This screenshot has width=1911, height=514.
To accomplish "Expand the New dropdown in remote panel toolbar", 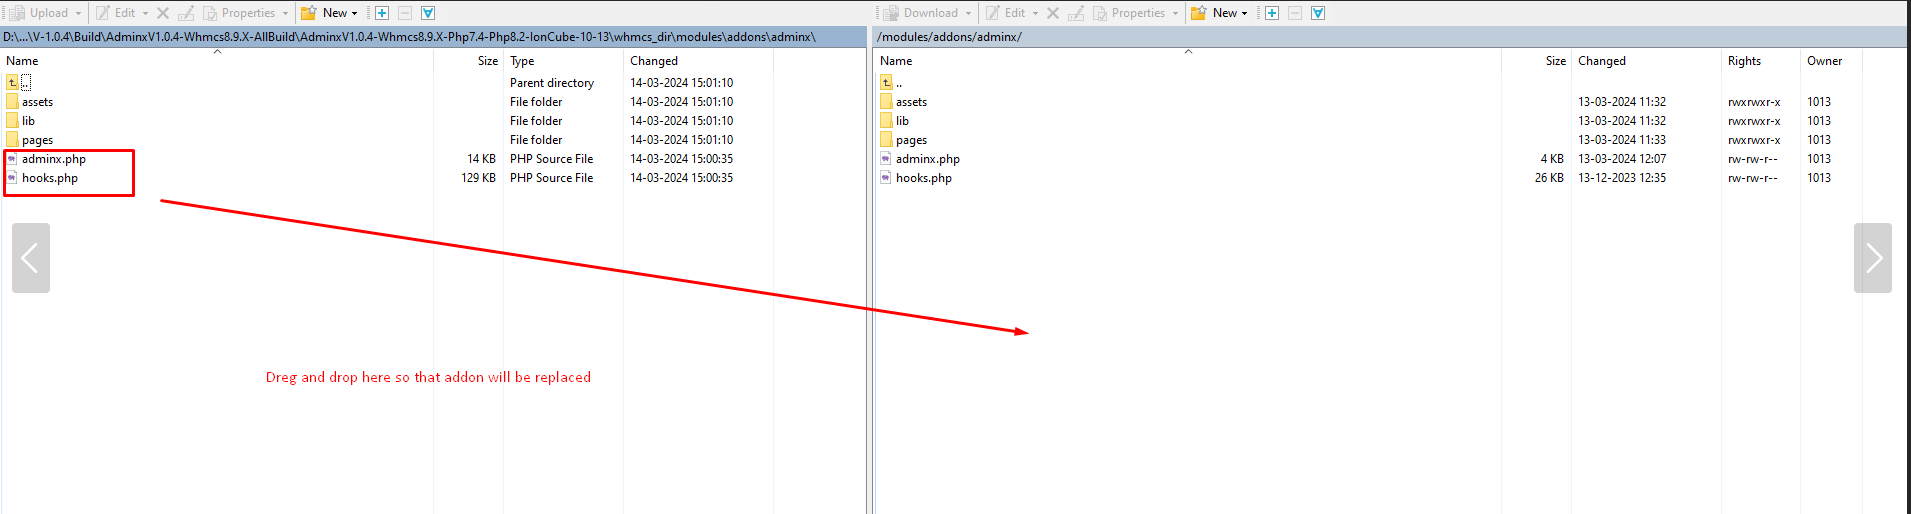I will click(1244, 13).
